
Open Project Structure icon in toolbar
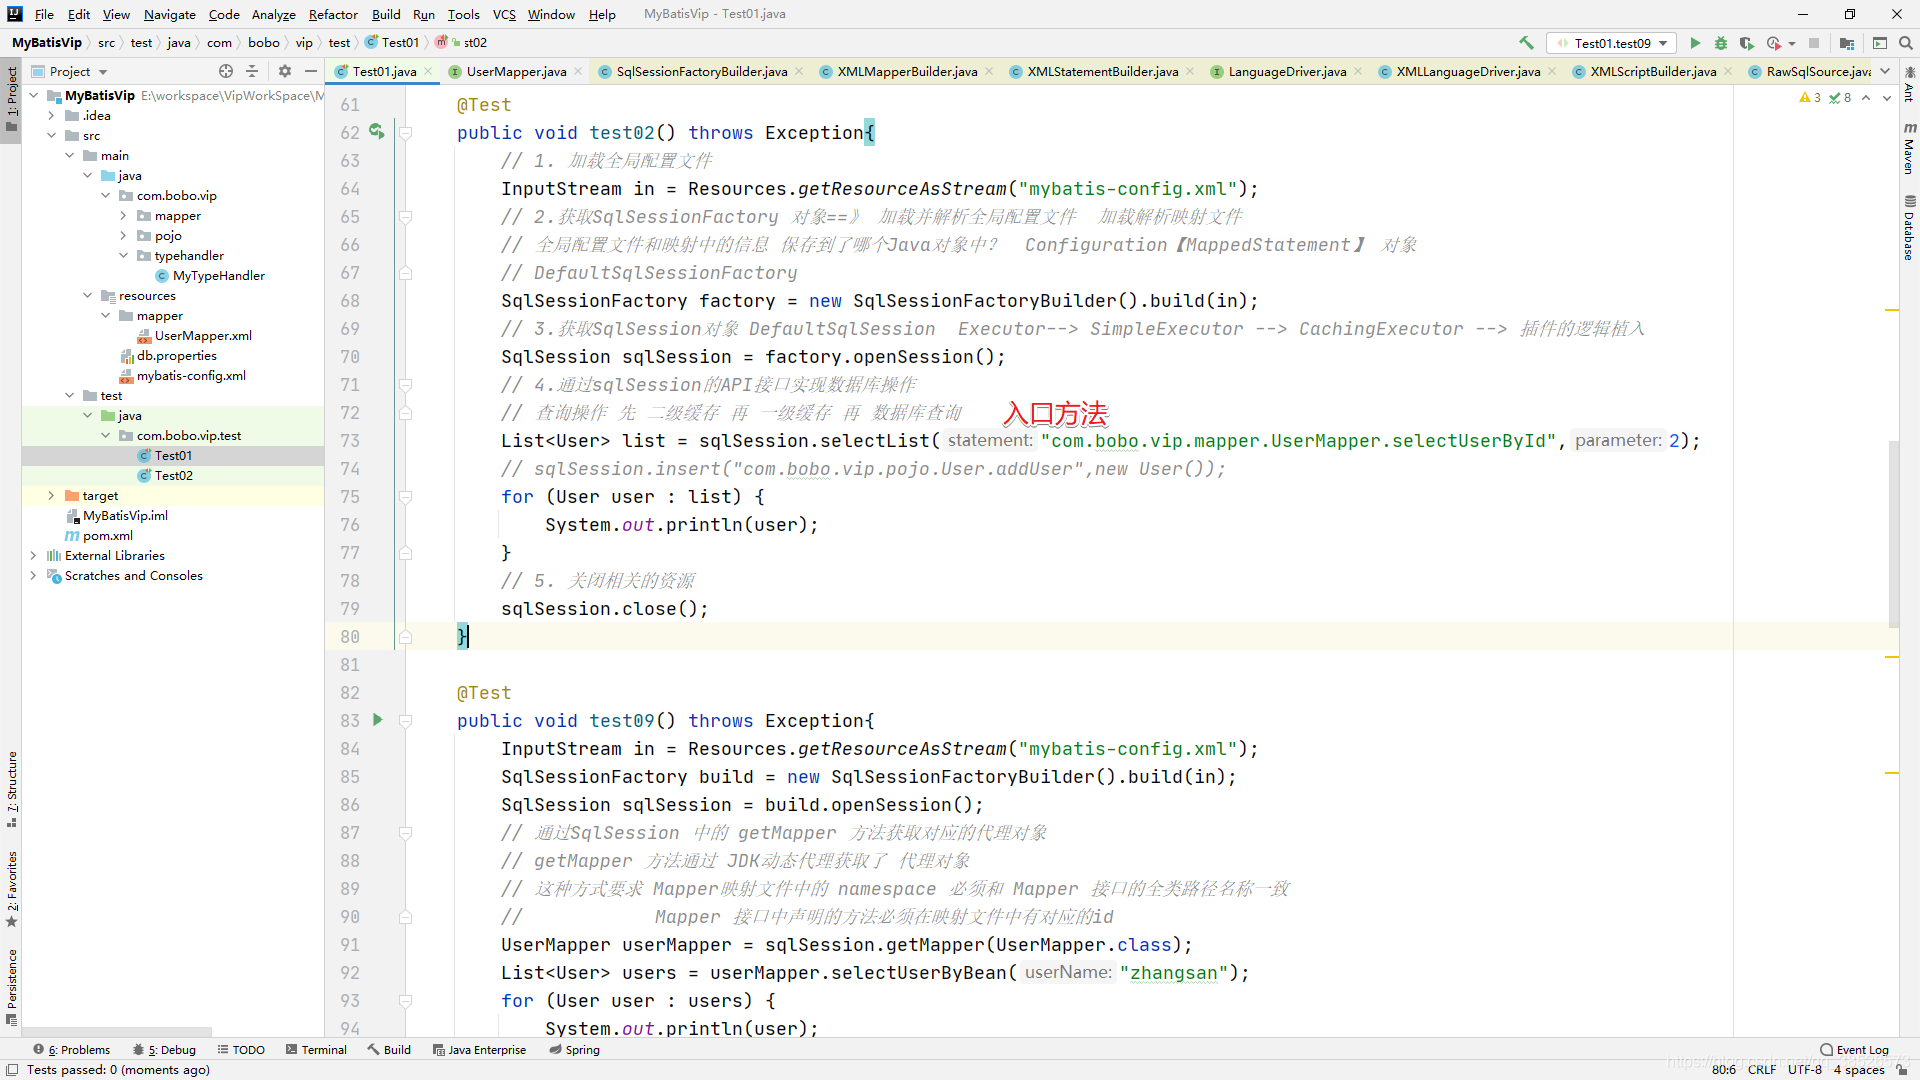pyautogui.click(x=1847, y=43)
